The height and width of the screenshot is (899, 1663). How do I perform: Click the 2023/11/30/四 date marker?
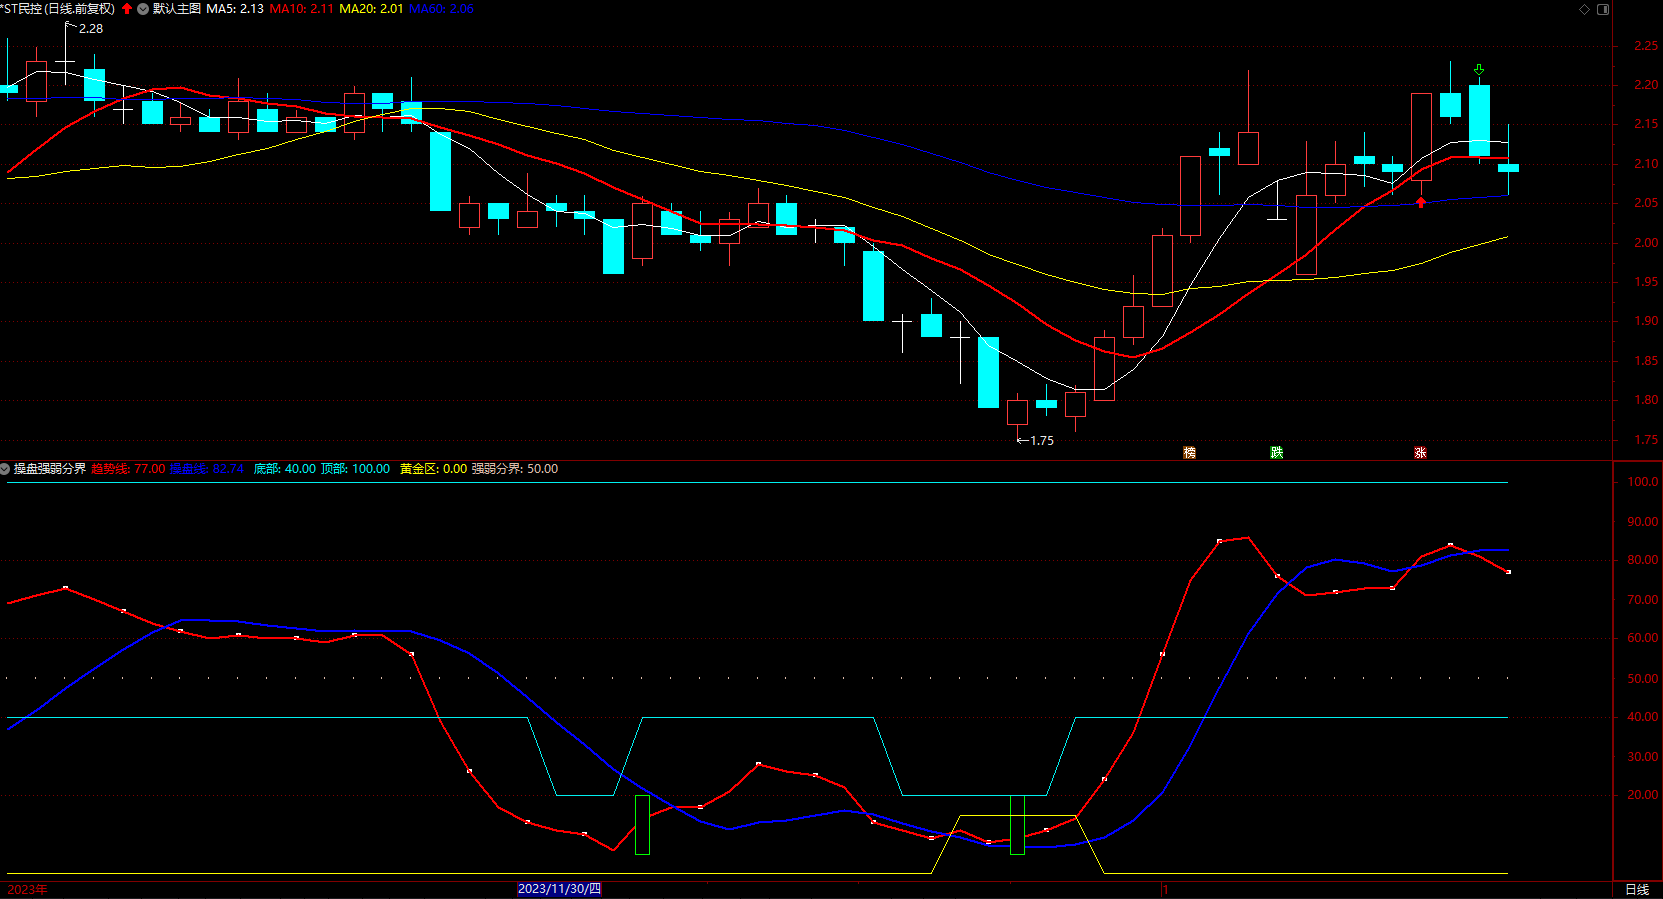(560, 889)
